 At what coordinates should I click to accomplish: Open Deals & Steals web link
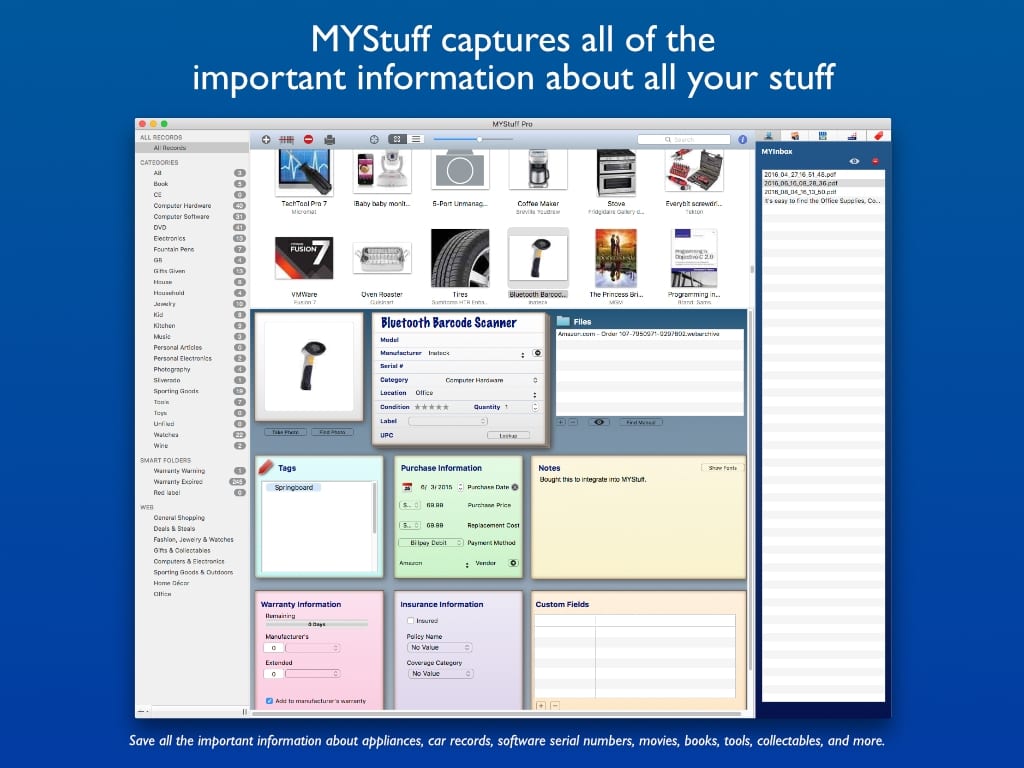click(x=174, y=529)
